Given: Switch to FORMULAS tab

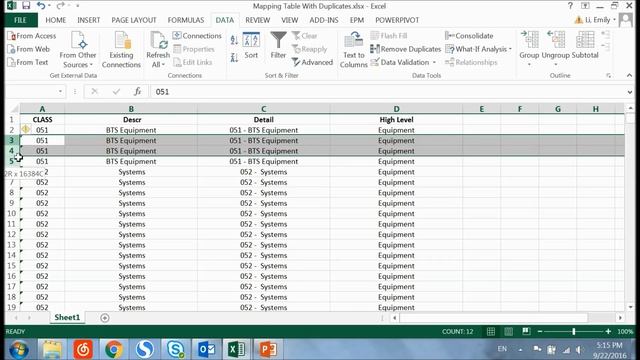Looking at the screenshot, I should pyautogui.click(x=186, y=20).
